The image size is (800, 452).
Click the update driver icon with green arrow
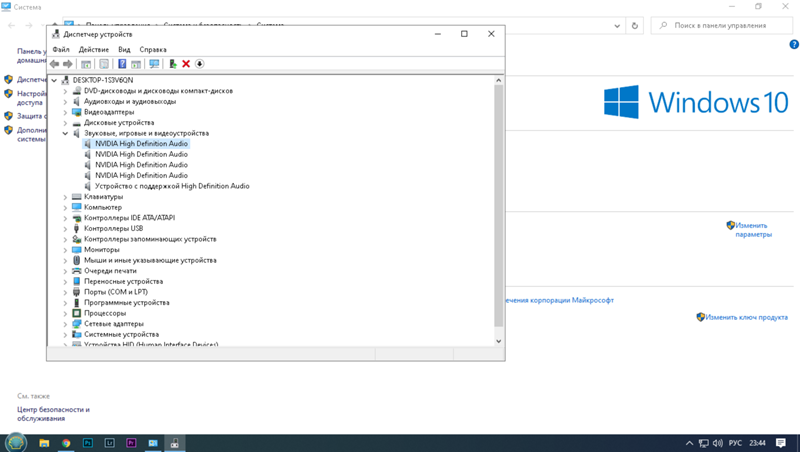coord(173,64)
